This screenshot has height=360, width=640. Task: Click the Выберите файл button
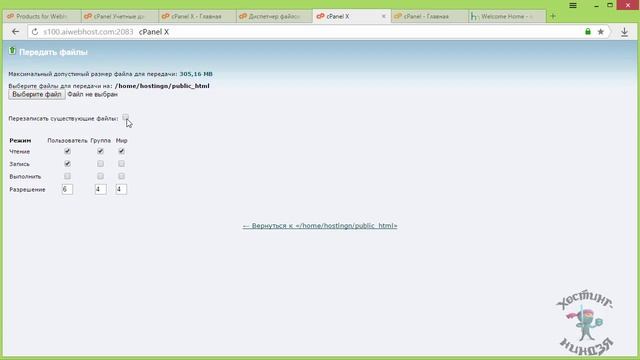pos(37,94)
